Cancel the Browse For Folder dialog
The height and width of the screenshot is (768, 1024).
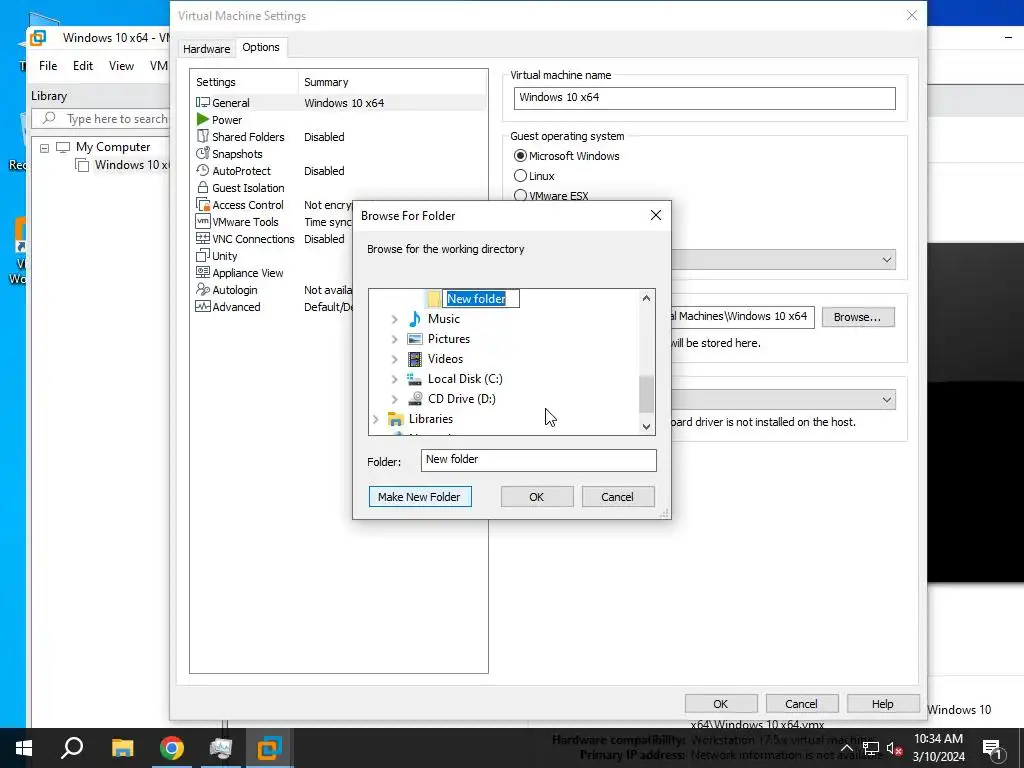pos(618,496)
